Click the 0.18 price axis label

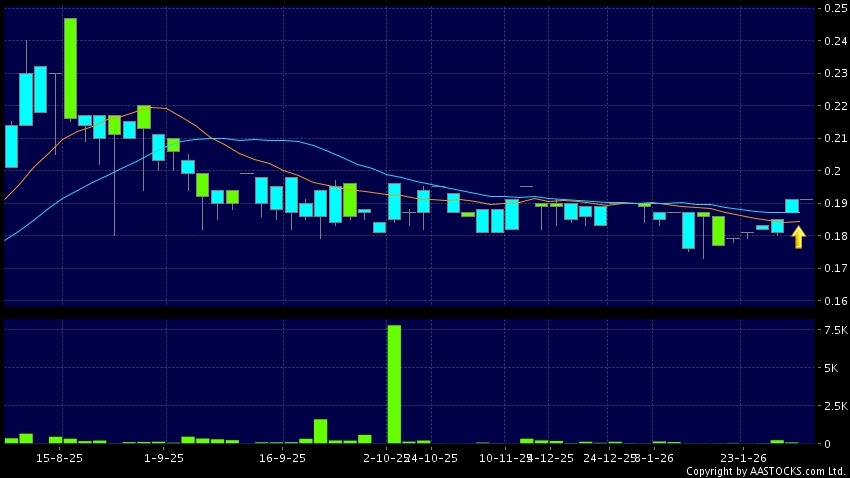[x=834, y=236]
